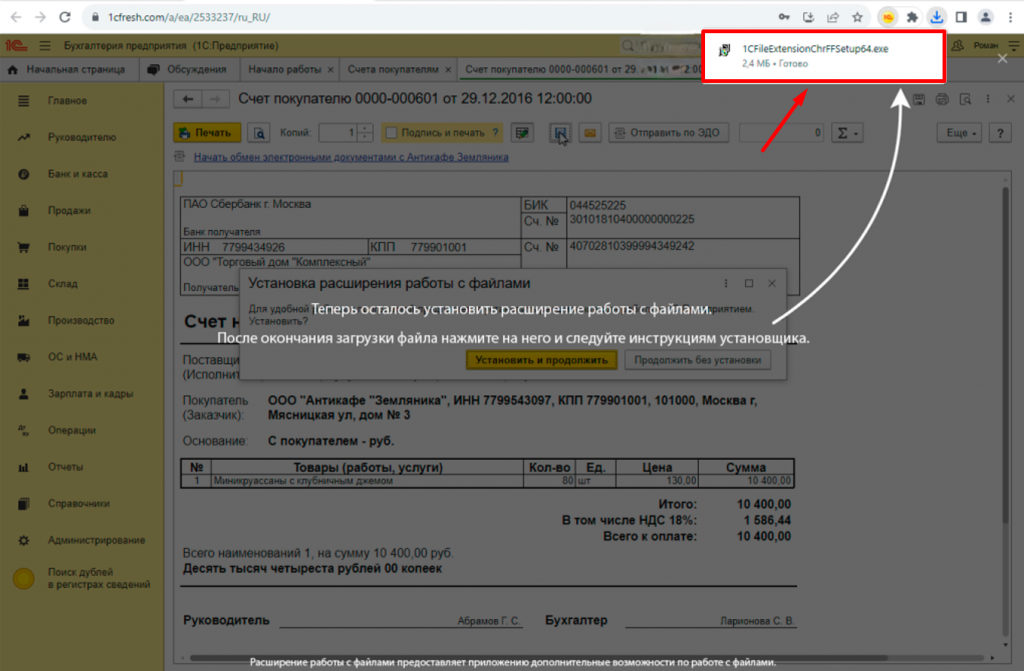Click the user name Роман
Viewport: 1024px width, 671px height.
(x=985, y=46)
